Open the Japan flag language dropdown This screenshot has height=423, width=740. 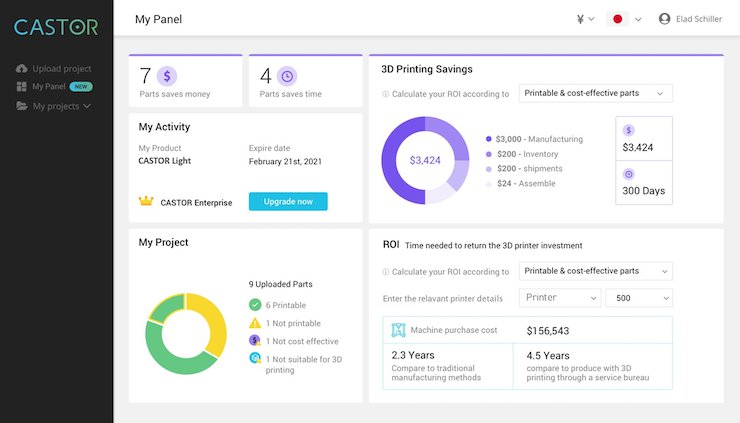pos(626,19)
